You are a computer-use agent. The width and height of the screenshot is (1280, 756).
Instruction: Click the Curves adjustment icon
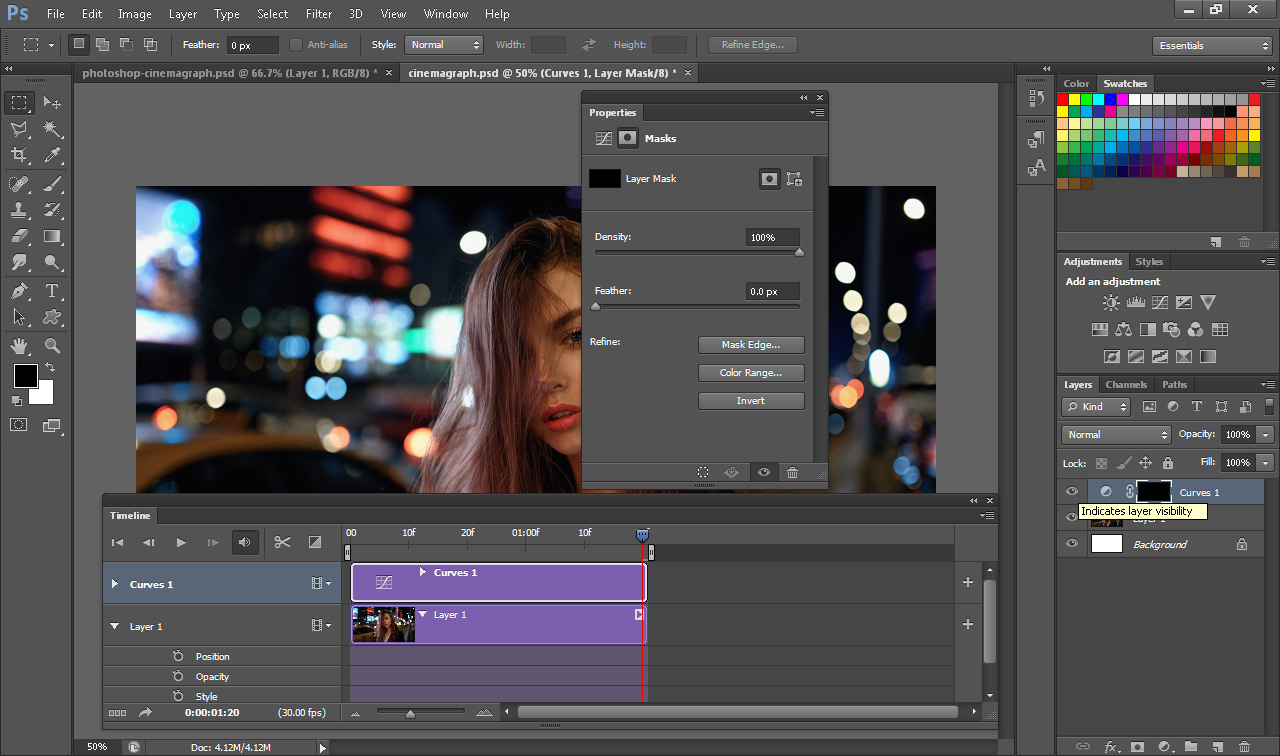pos(1160,303)
